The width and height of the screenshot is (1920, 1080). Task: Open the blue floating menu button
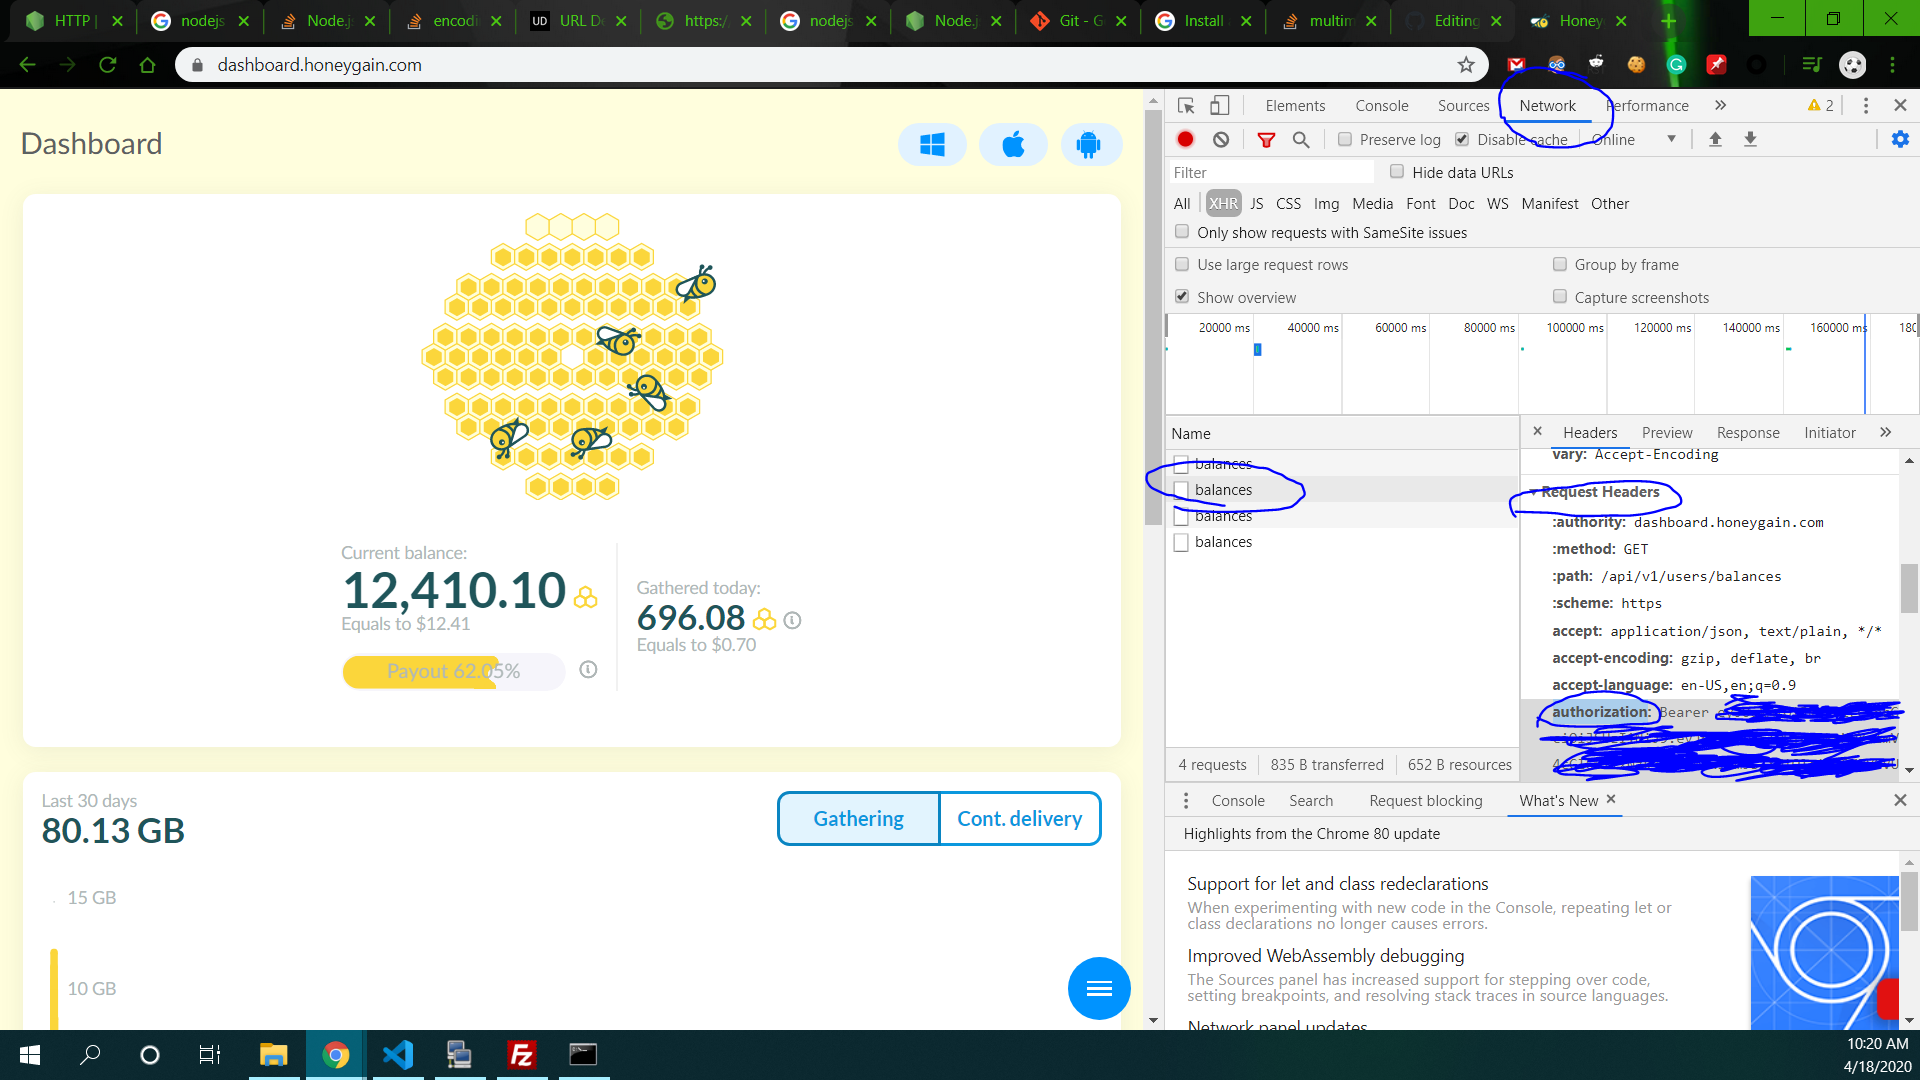coord(1099,988)
